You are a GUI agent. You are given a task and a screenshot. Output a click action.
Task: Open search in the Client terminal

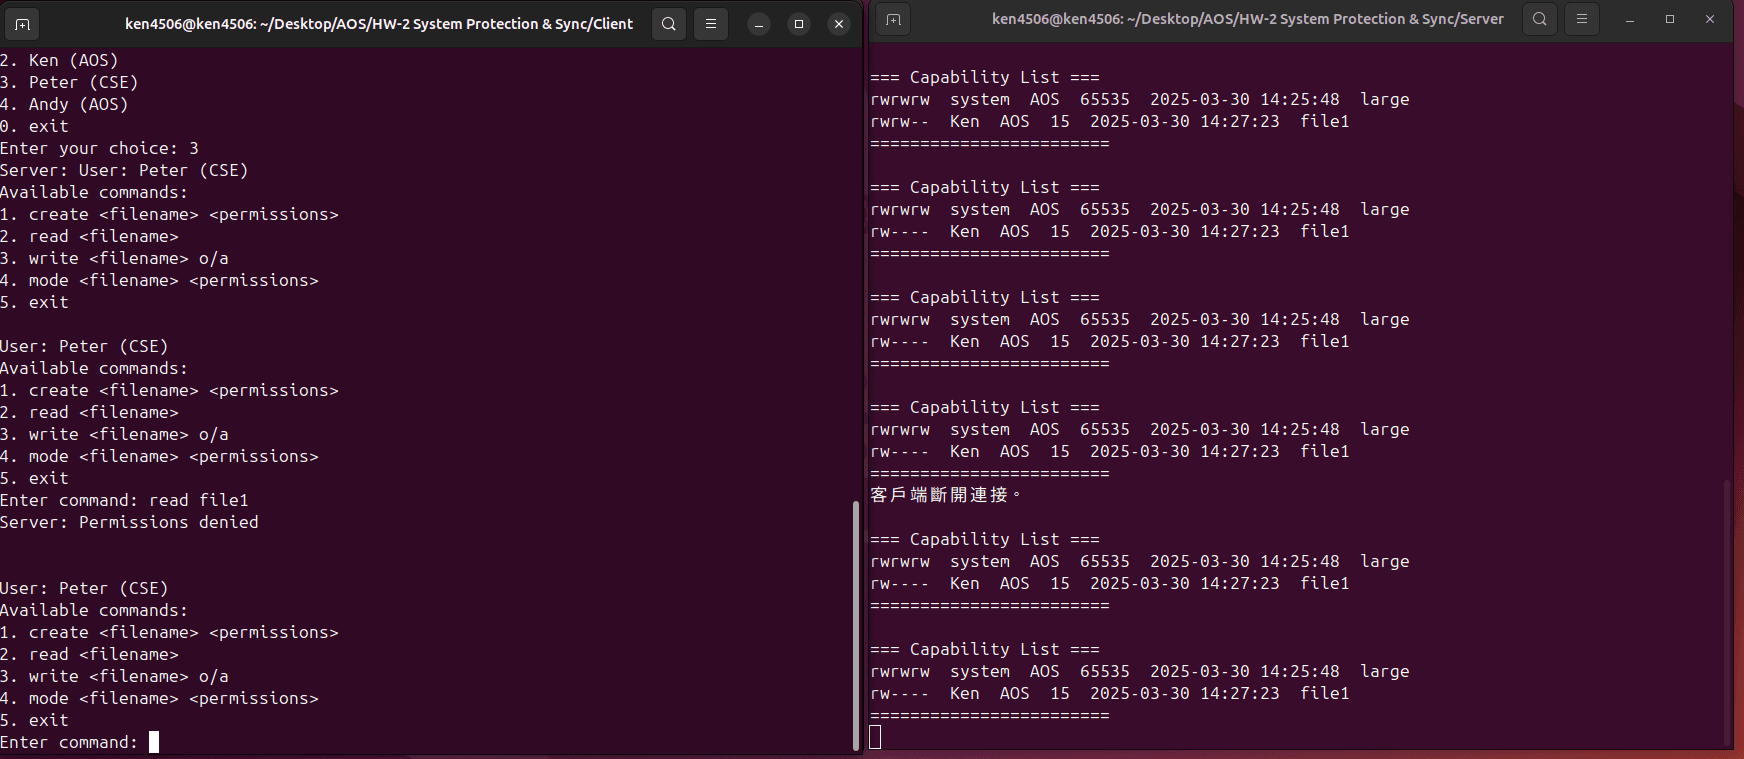point(669,24)
